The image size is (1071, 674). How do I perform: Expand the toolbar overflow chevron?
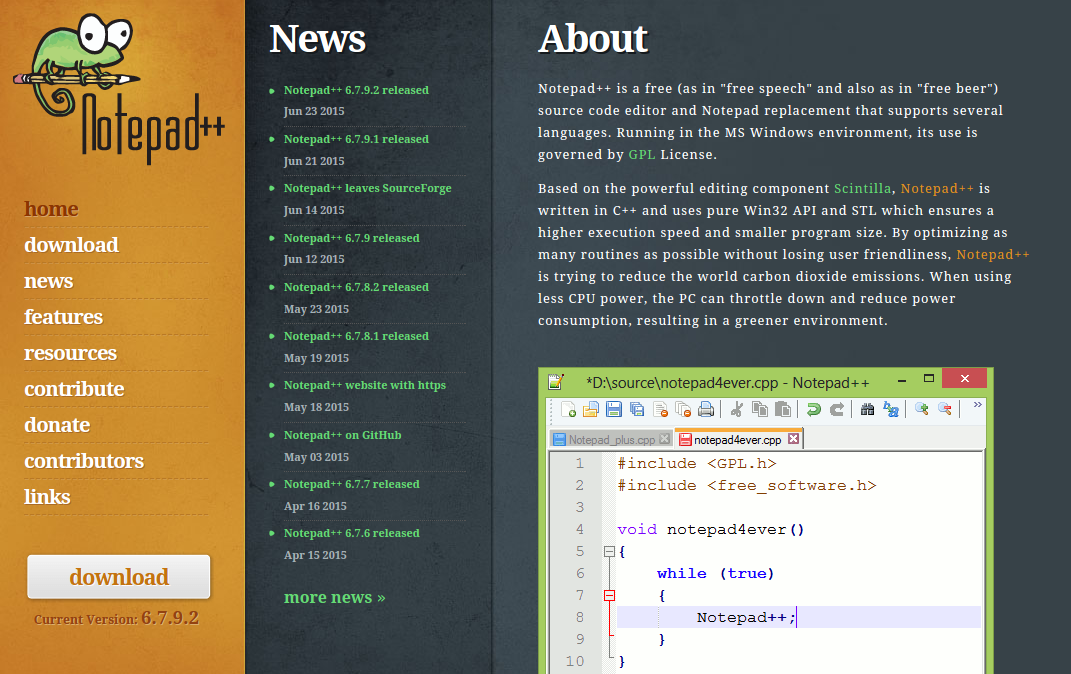tap(977, 405)
